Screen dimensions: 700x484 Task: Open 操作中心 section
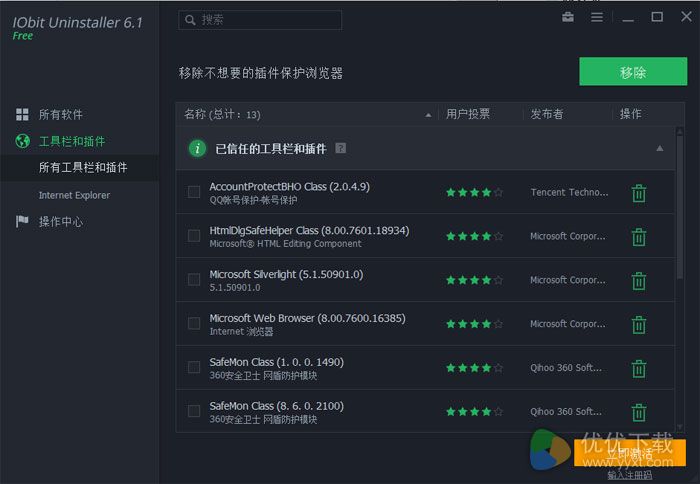[x=60, y=221]
